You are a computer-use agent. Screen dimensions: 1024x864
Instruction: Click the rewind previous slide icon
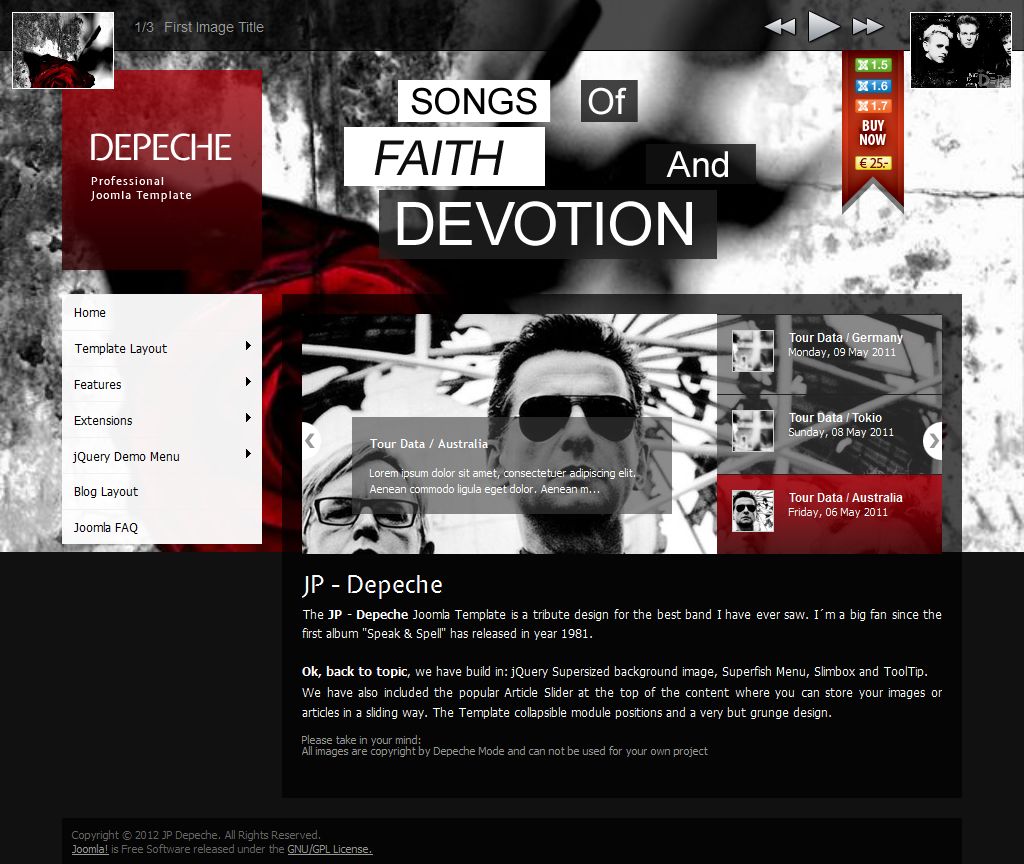point(780,27)
